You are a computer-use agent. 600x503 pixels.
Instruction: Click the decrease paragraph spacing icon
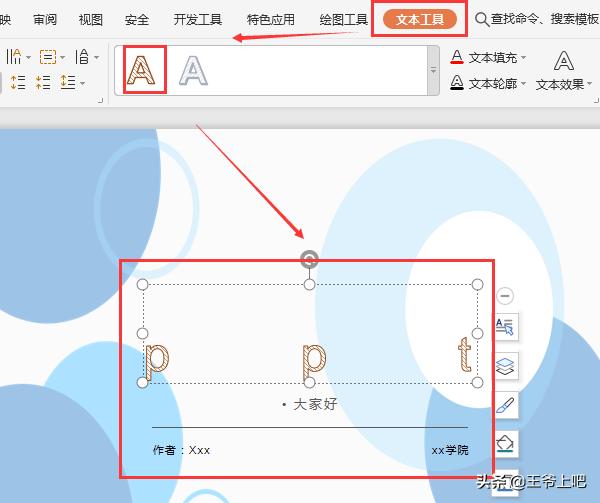click(43, 82)
